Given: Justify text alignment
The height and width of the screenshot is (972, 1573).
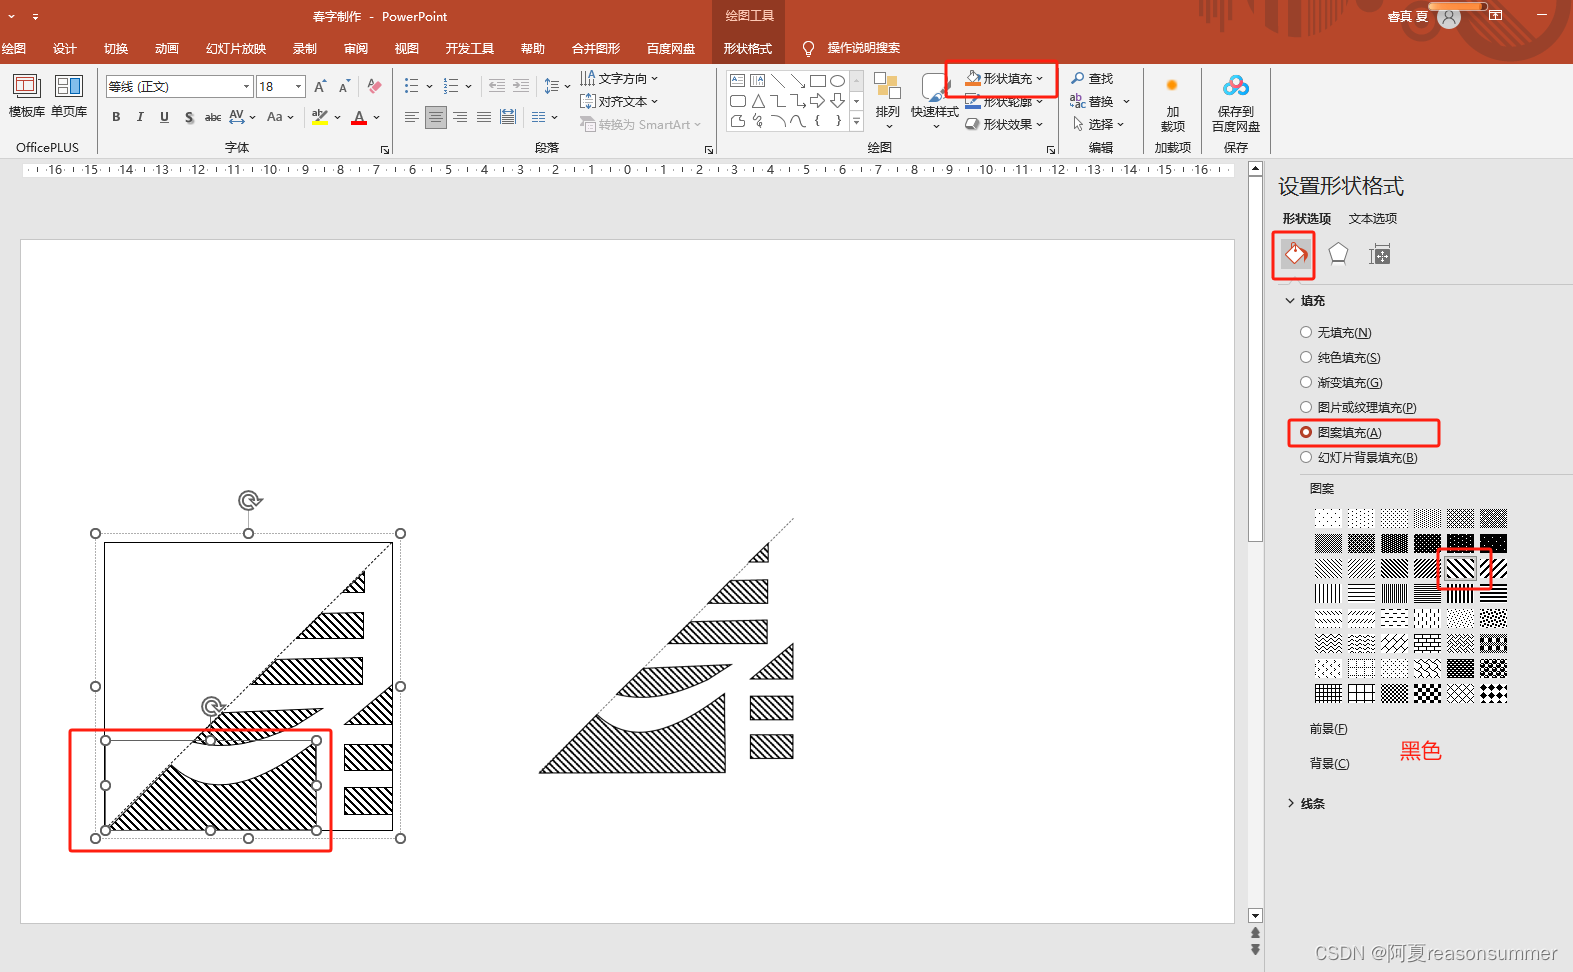Looking at the screenshot, I should click(484, 117).
